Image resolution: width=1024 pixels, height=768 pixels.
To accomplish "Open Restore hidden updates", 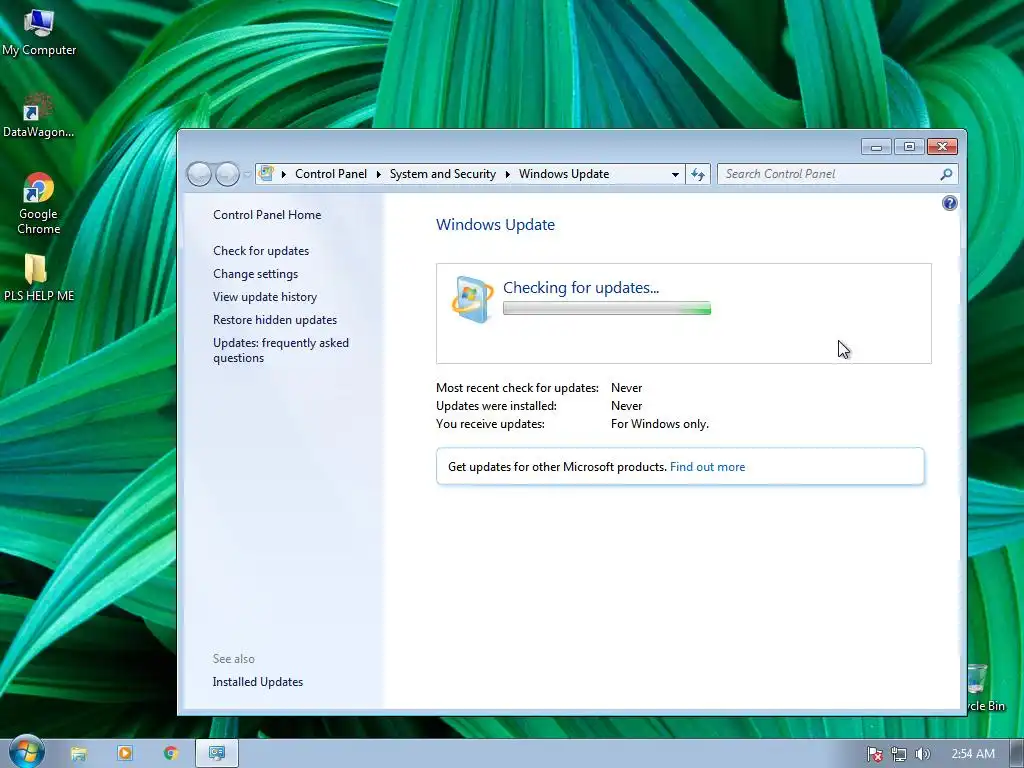I will [275, 320].
